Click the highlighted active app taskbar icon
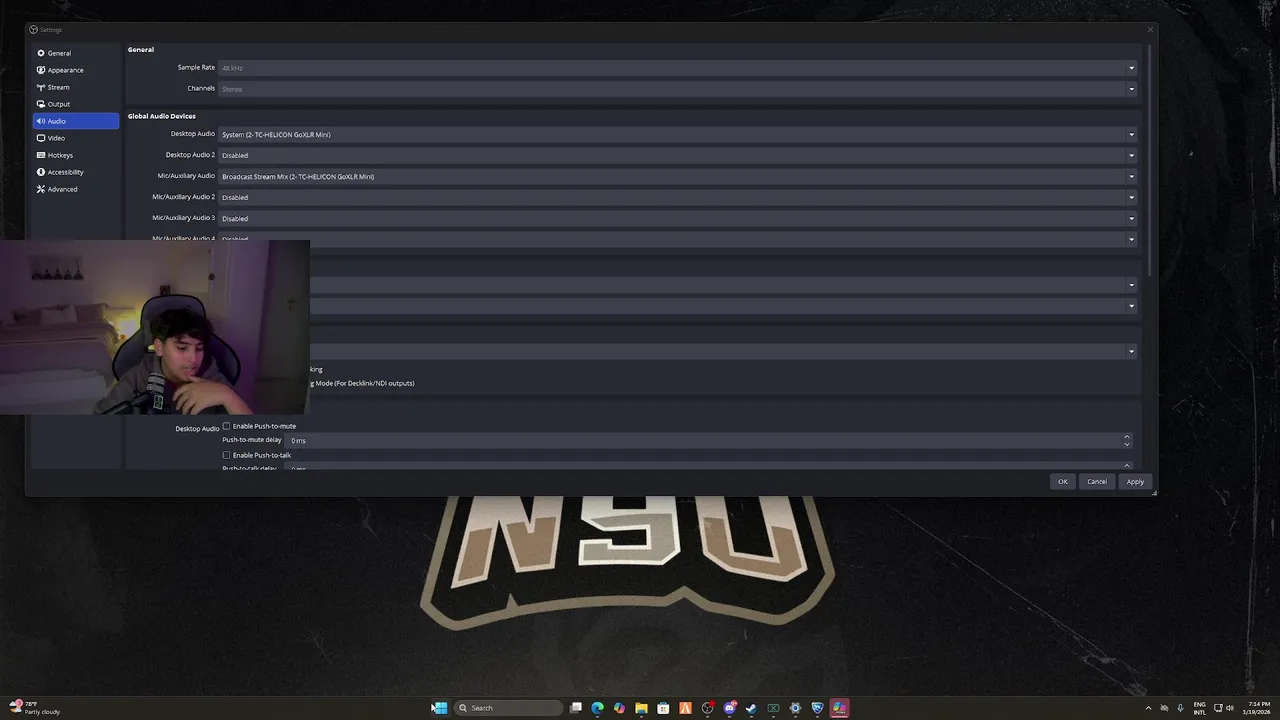Viewport: 1280px width, 720px height. pos(840,708)
